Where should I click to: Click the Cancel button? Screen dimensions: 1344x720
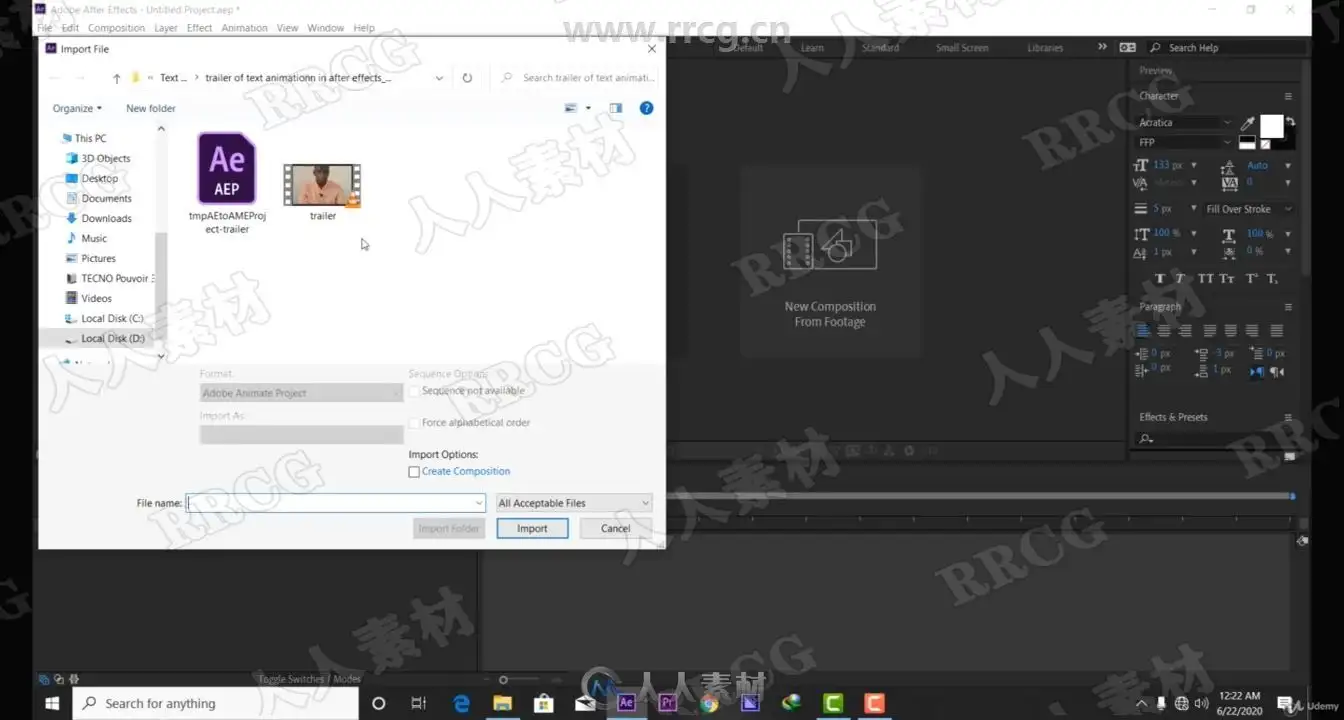(x=615, y=529)
